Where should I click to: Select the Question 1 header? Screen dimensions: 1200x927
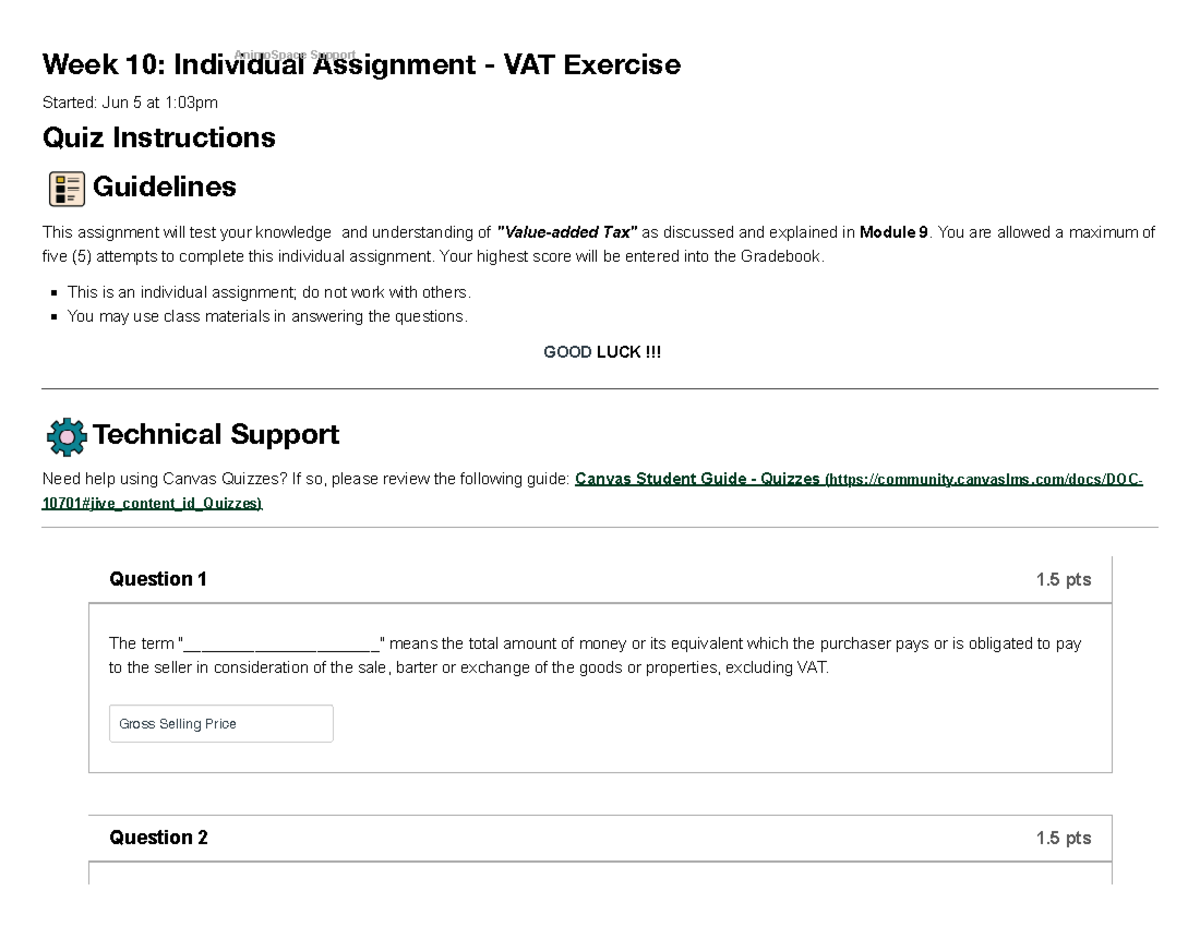pyautogui.click(x=157, y=578)
